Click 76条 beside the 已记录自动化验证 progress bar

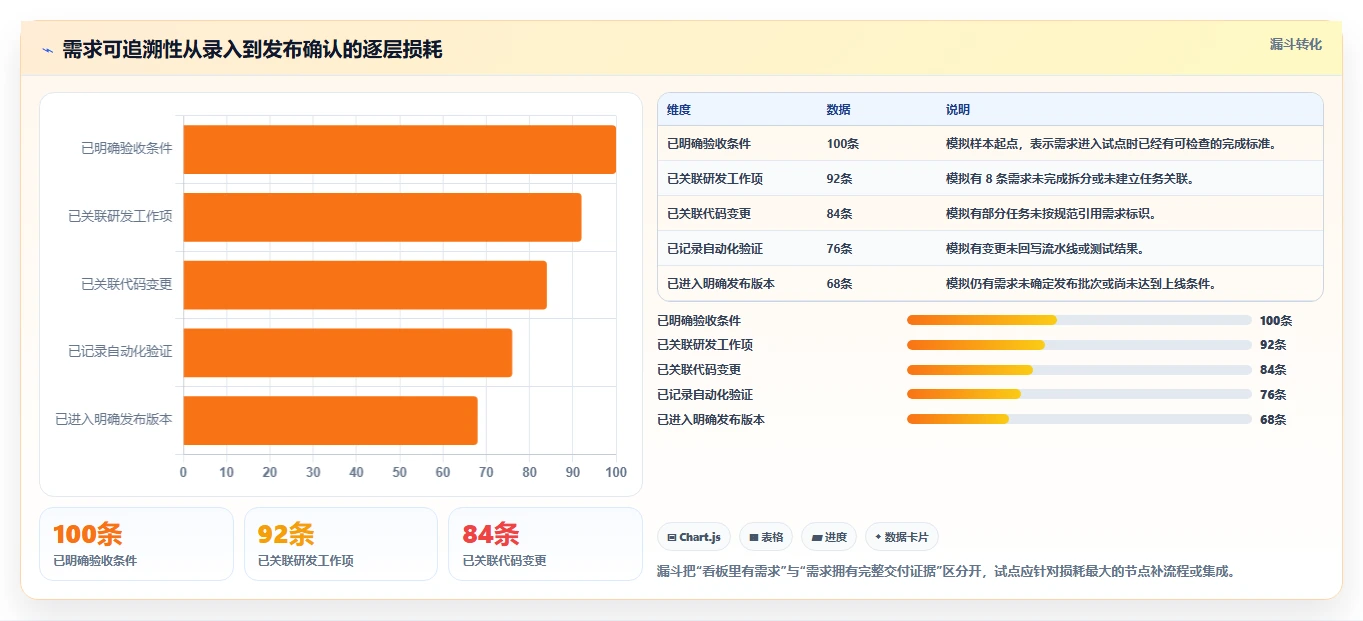tap(1273, 395)
